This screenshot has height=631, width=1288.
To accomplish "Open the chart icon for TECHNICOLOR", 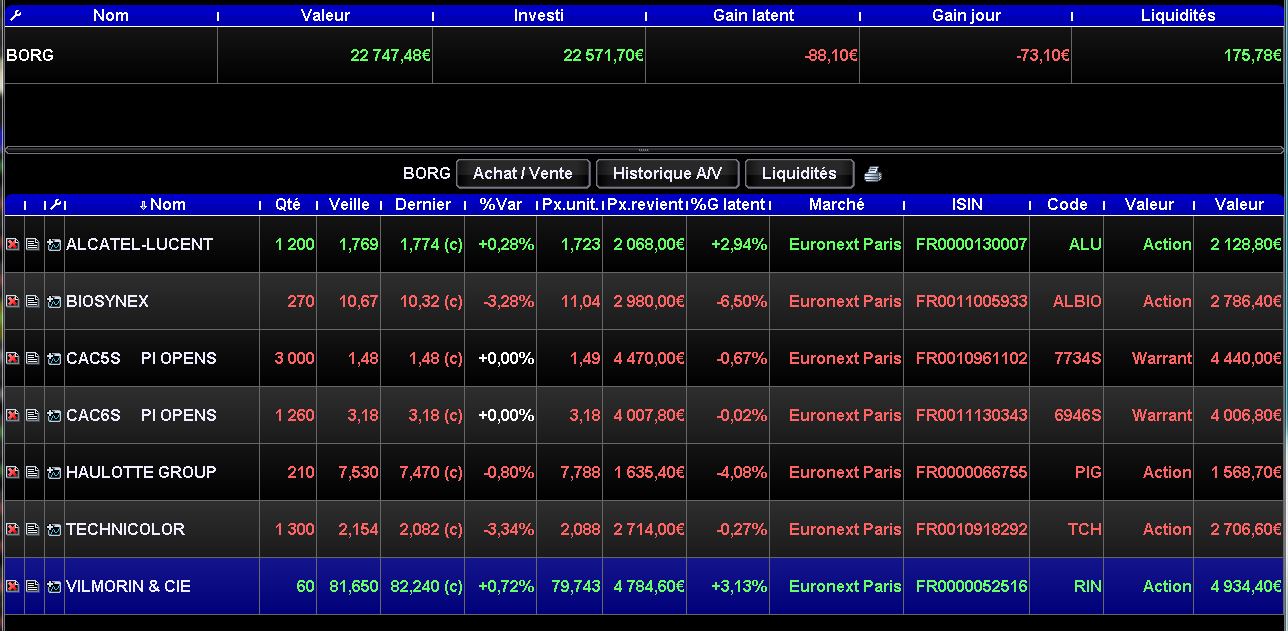I will click(54, 529).
